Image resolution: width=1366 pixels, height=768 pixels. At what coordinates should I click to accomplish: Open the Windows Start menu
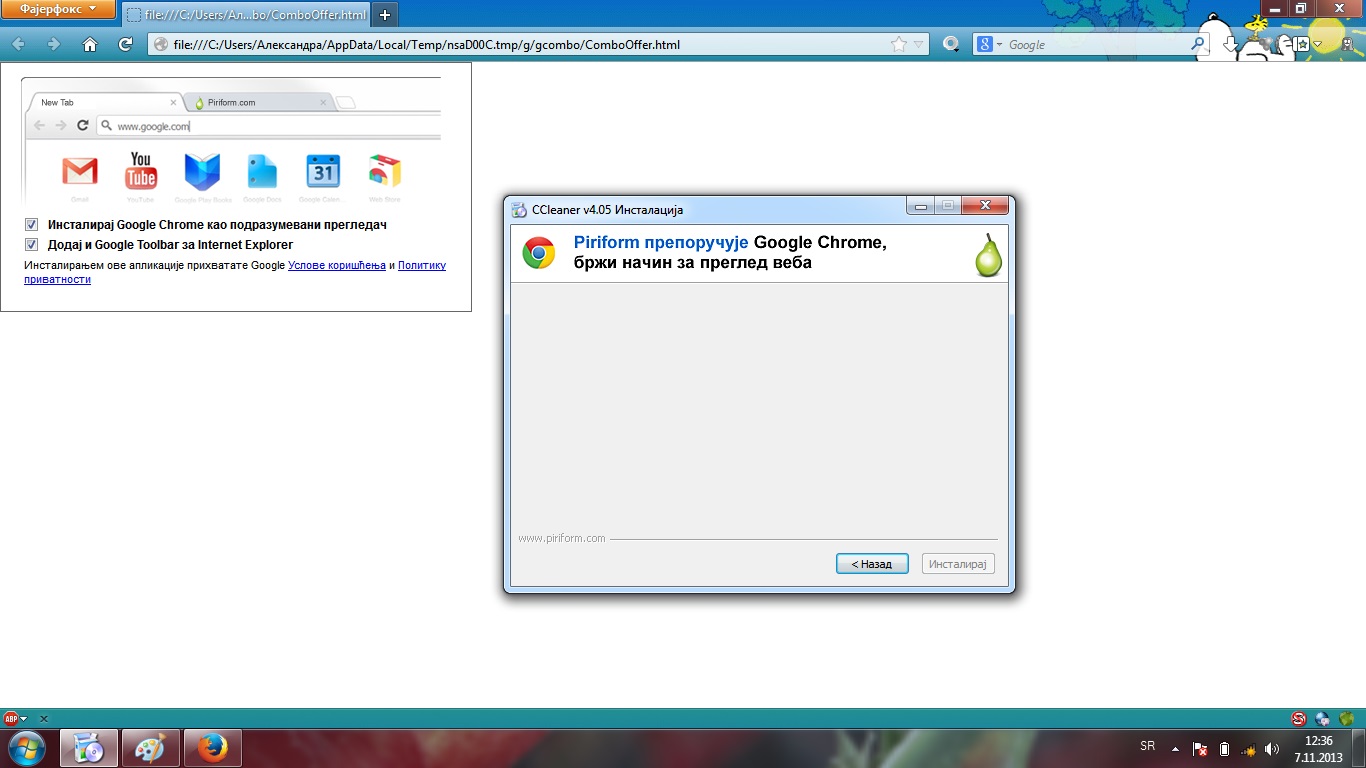click(x=26, y=748)
